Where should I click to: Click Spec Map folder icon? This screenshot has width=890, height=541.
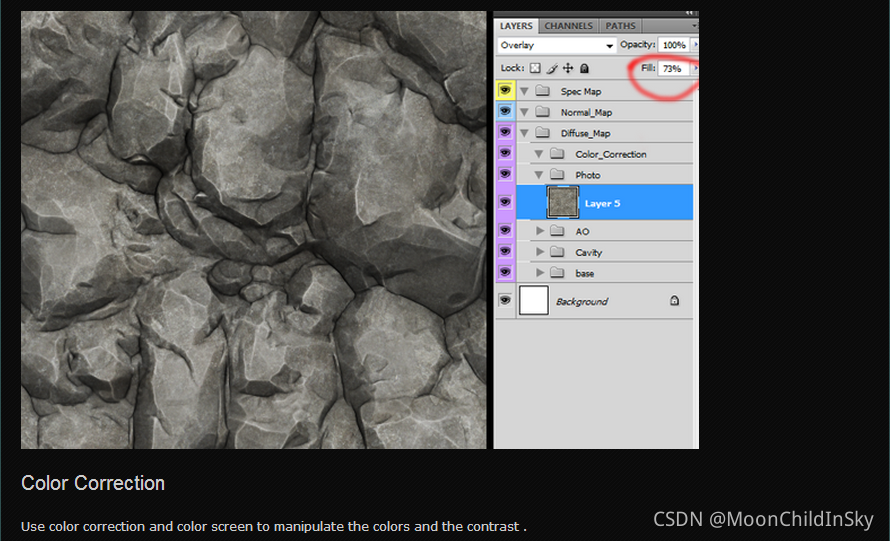click(x=543, y=91)
